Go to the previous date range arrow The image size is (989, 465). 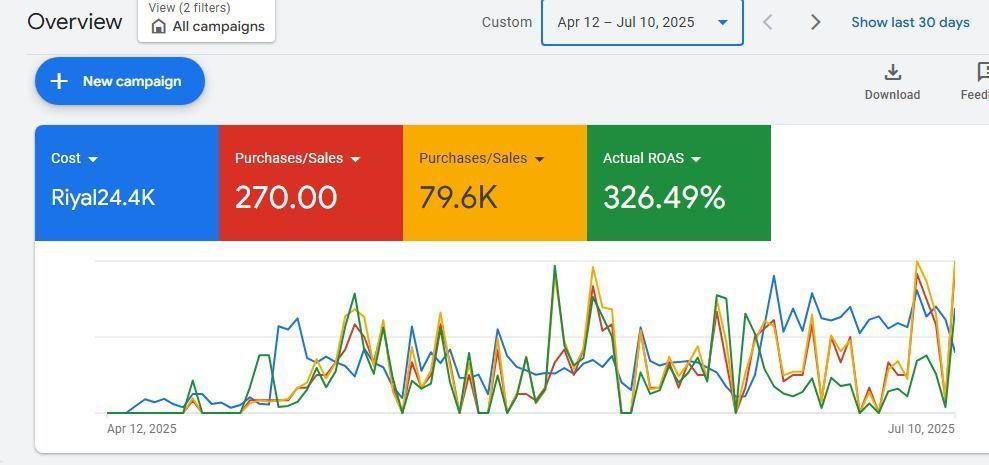click(x=767, y=22)
